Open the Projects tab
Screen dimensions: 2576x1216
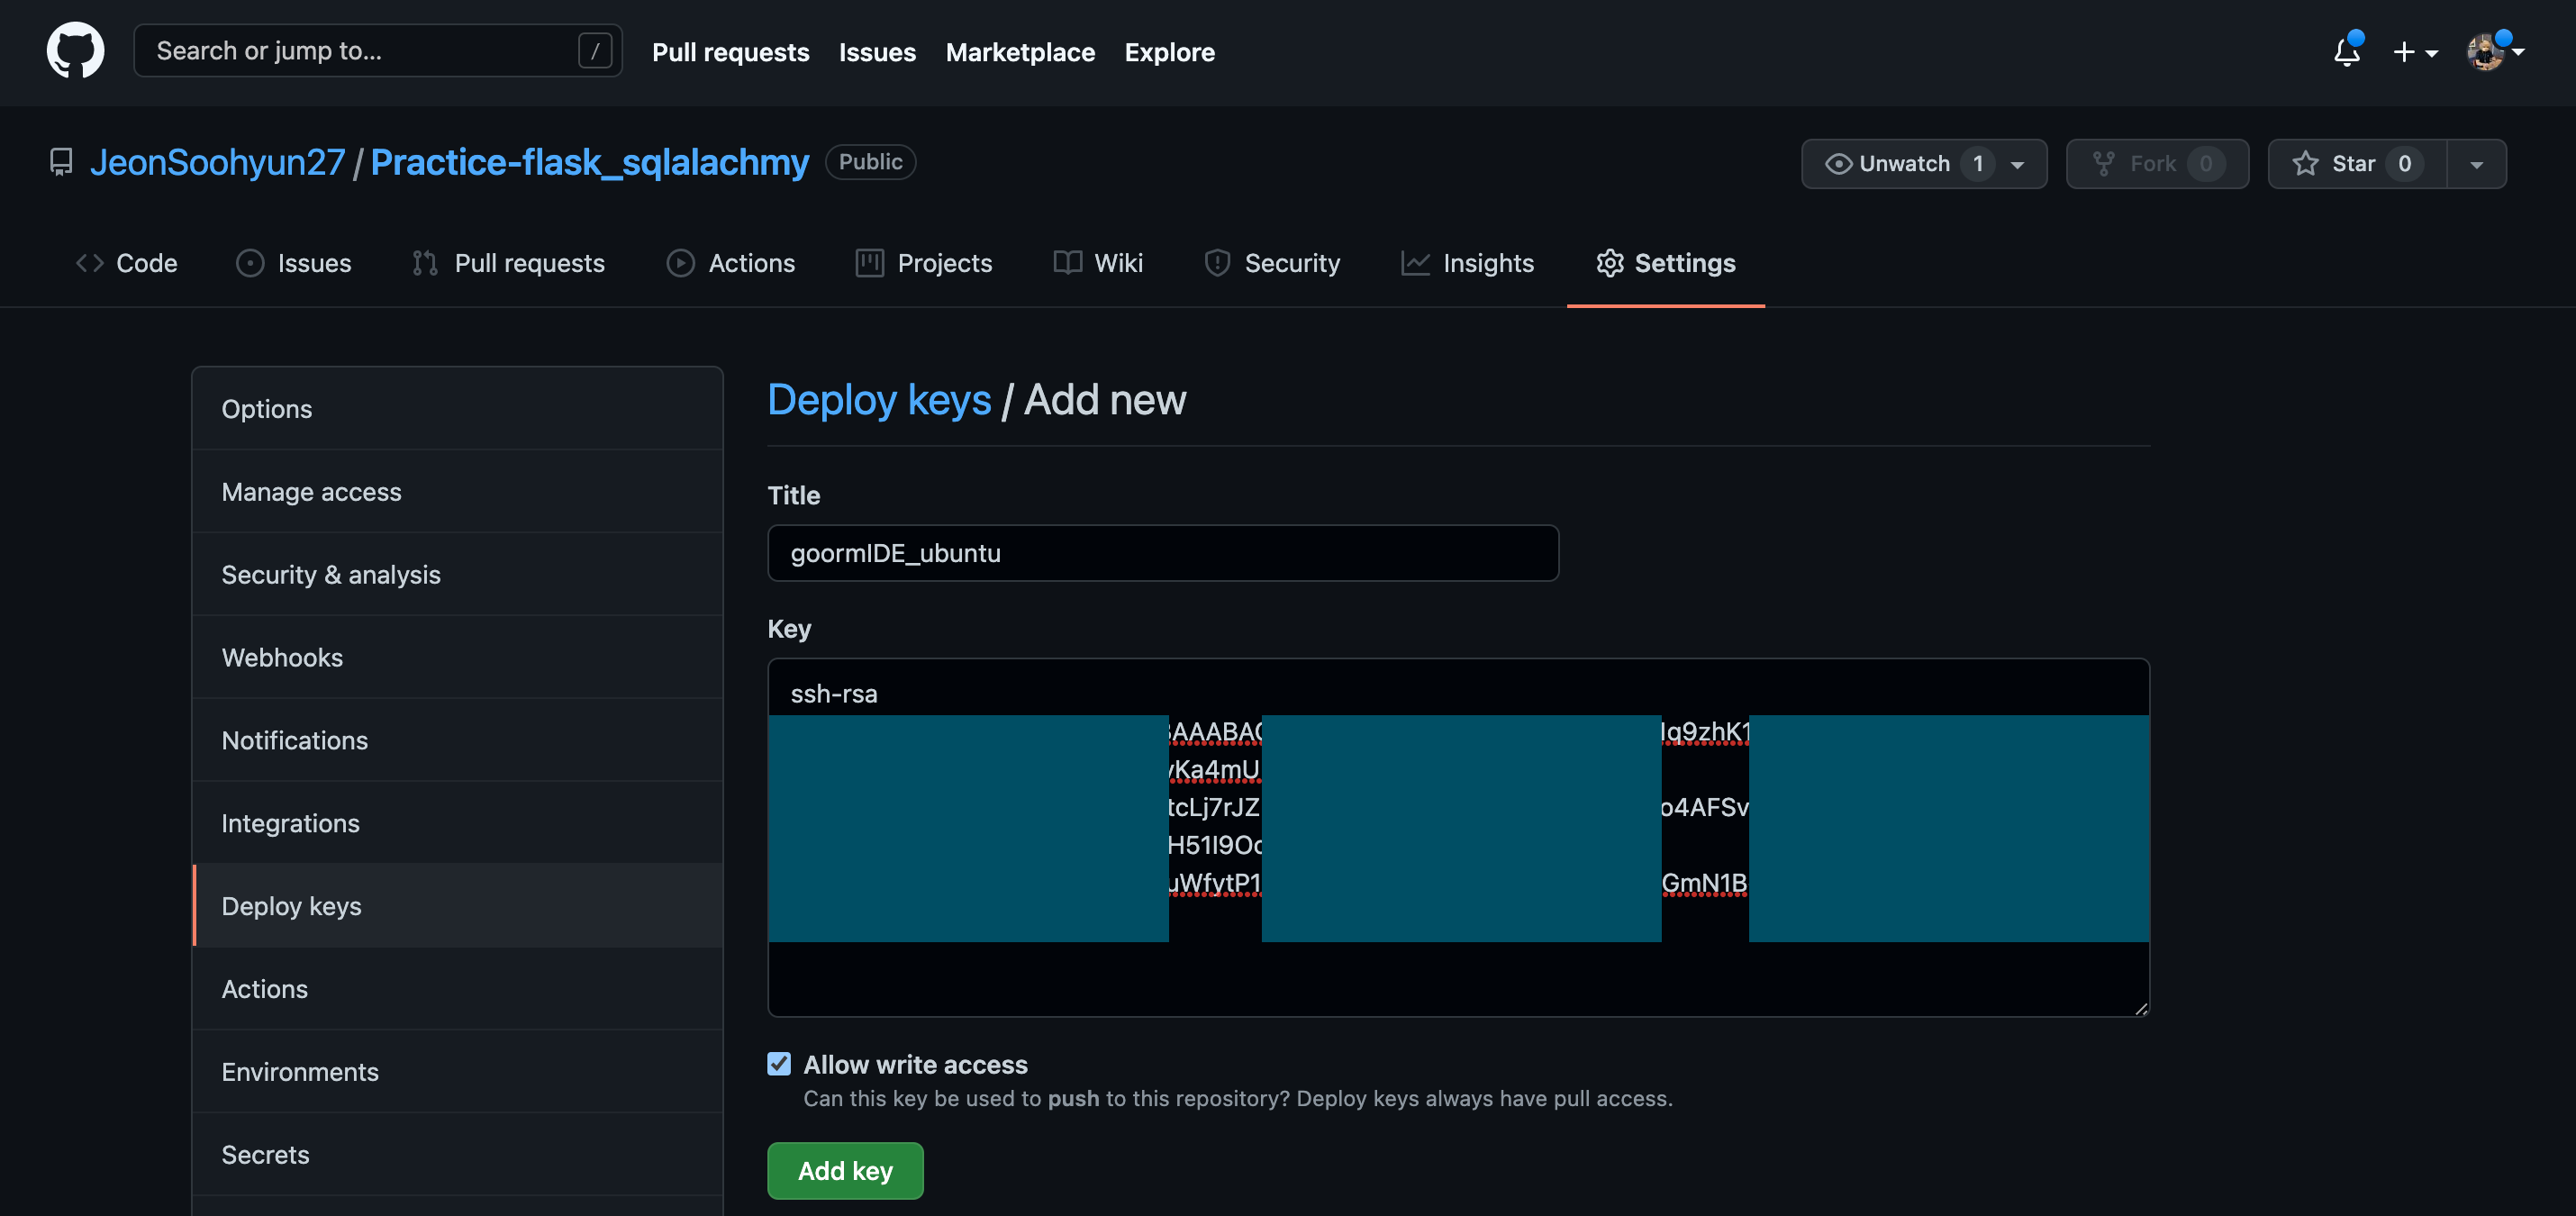(x=923, y=263)
